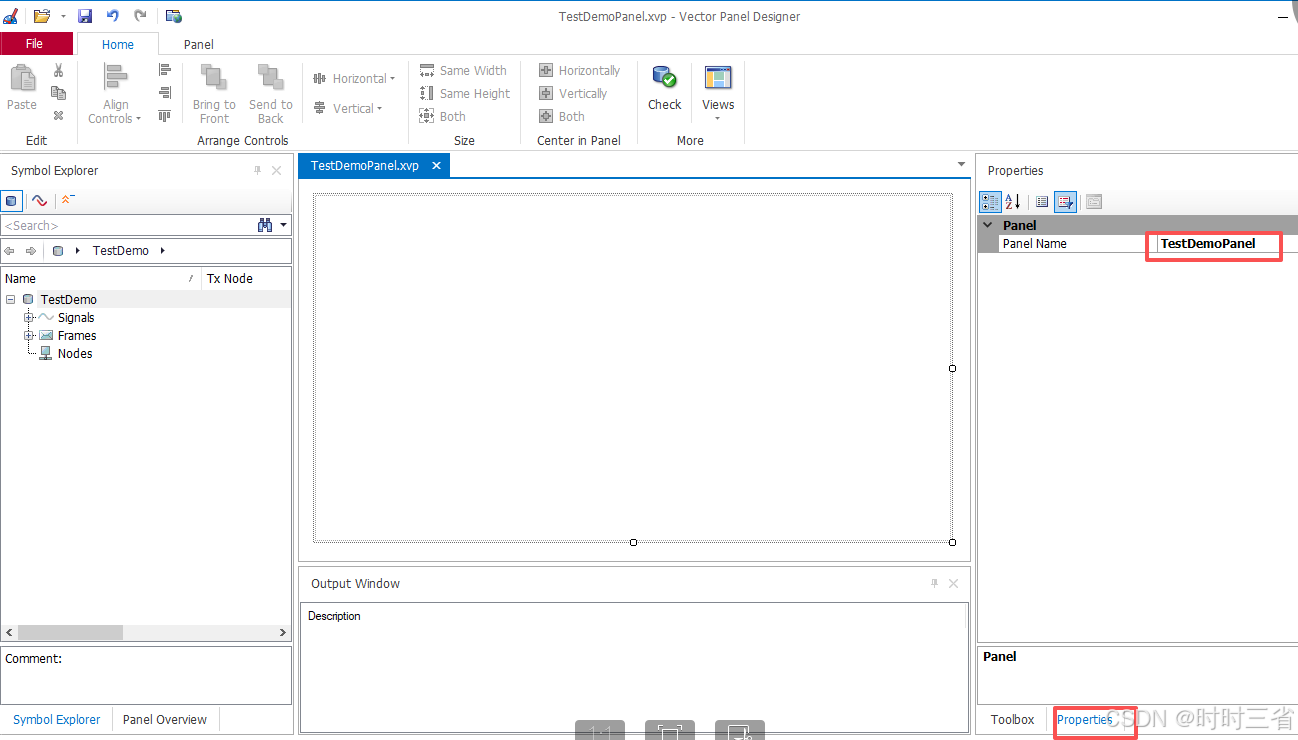
Task: Click the Cut scissors icon
Action: click(x=58, y=70)
